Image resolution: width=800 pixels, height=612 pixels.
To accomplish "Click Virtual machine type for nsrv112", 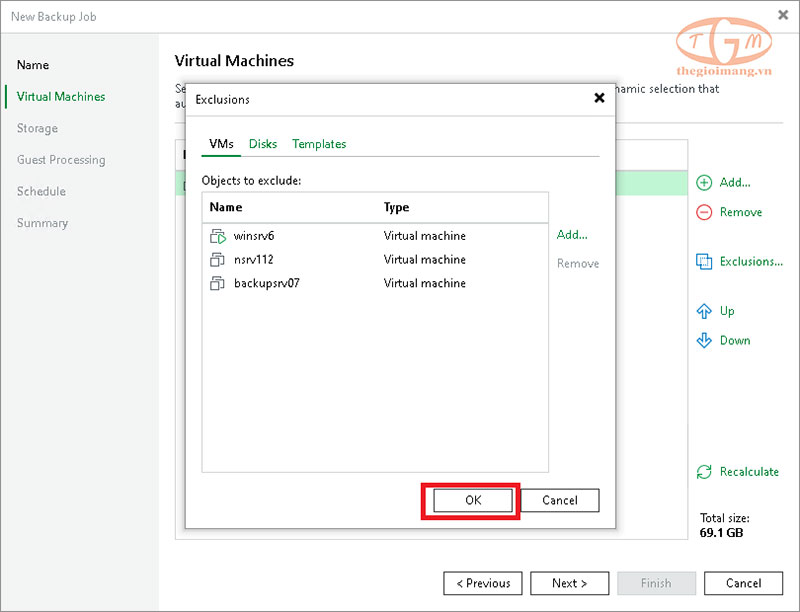I will tap(424, 260).
